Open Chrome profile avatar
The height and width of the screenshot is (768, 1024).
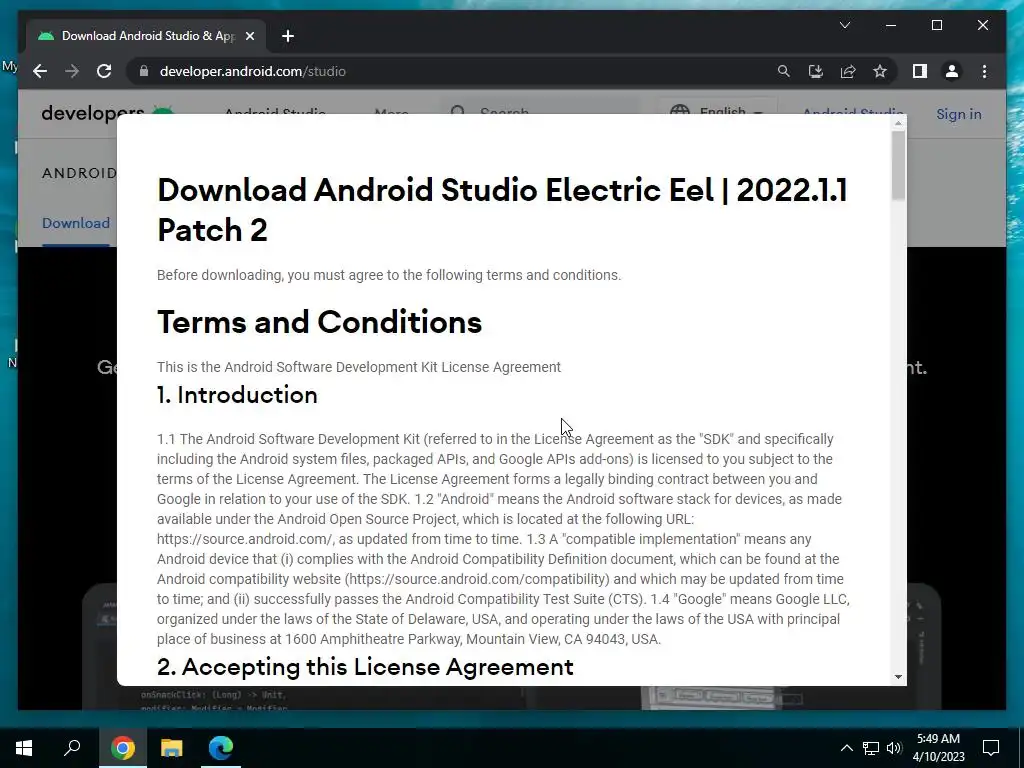(952, 71)
